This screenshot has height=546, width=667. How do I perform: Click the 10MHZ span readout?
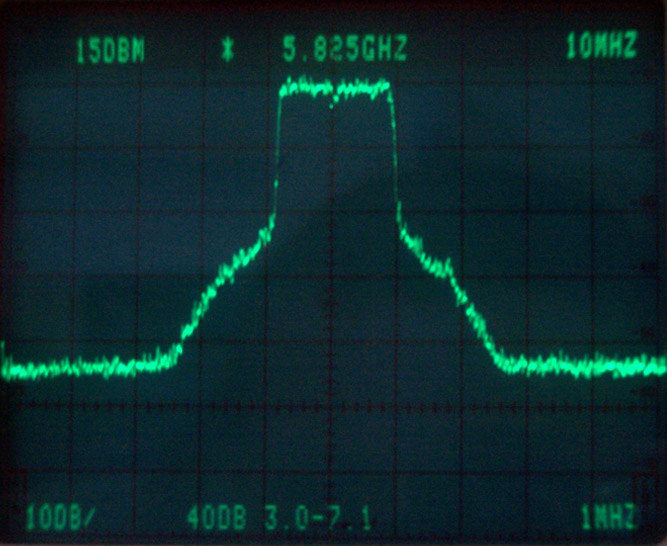pyautogui.click(x=601, y=45)
